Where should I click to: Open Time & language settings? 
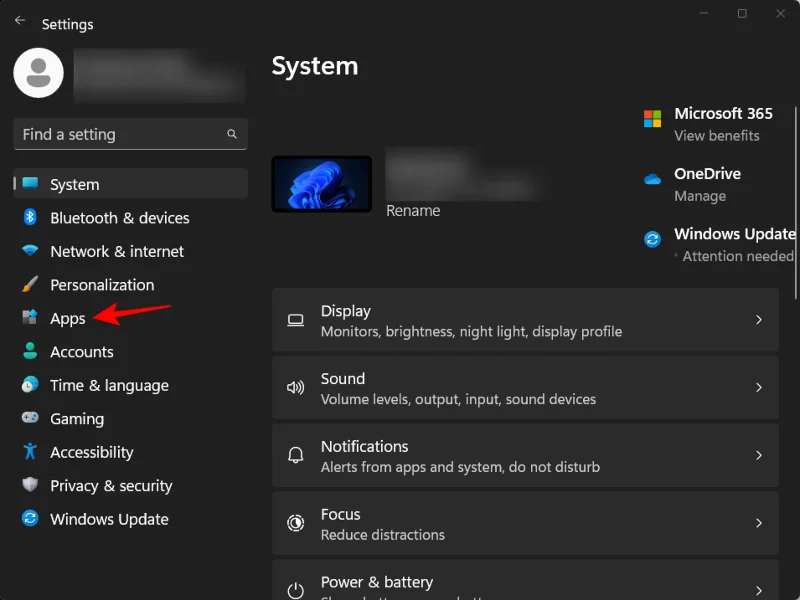pos(109,385)
